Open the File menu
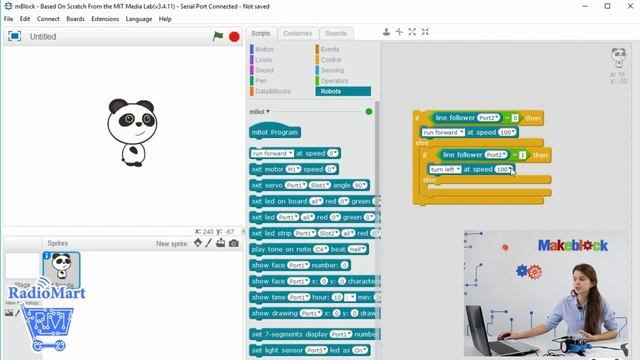Image resolution: width=640 pixels, height=360 pixels. coord(8,19)
